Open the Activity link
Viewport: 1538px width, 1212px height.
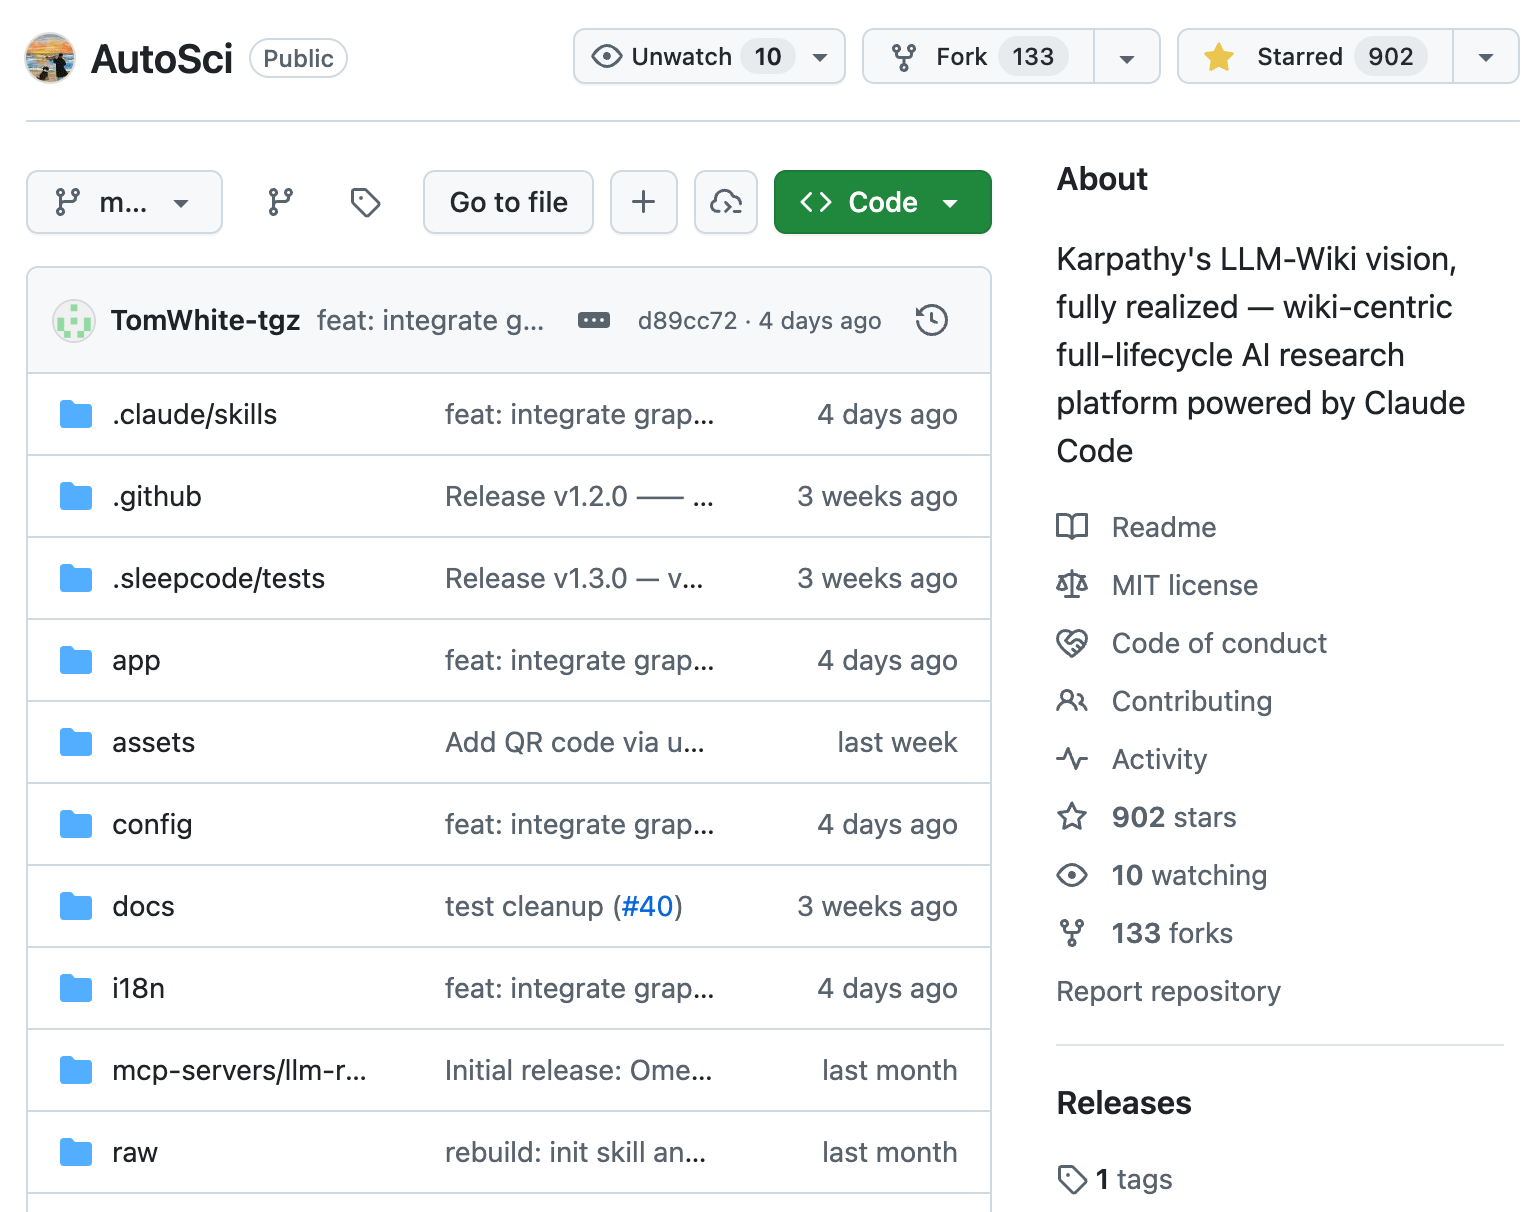coord(1159,759)
